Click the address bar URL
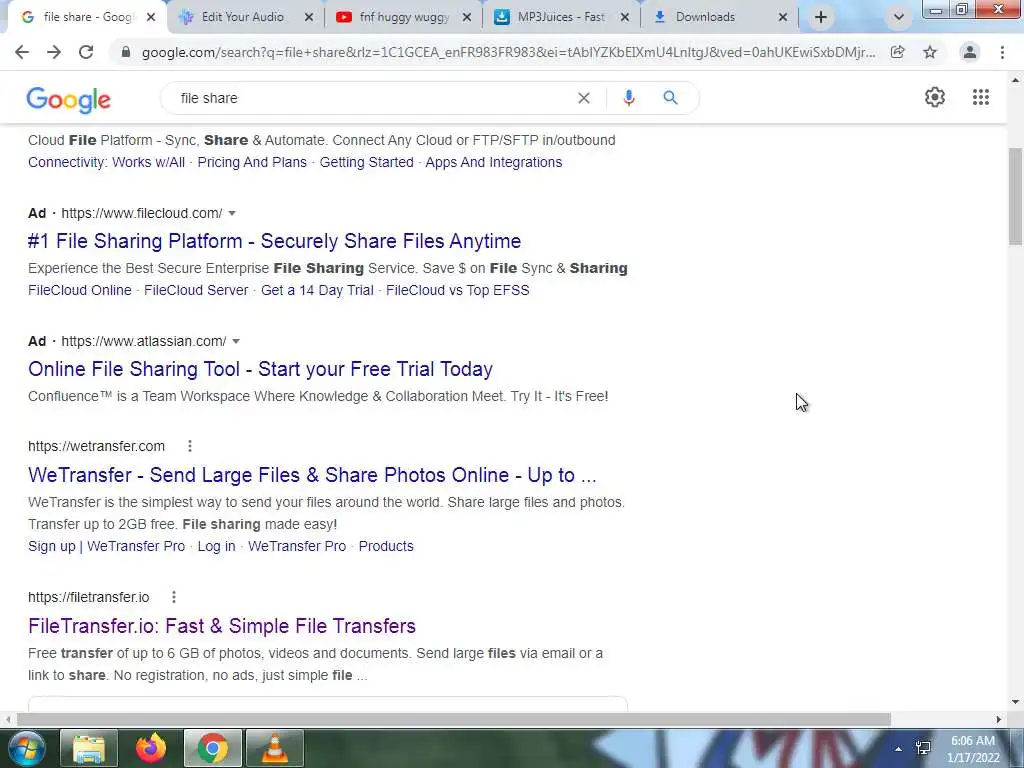The image size is (1024, 768). coord(508,52)
